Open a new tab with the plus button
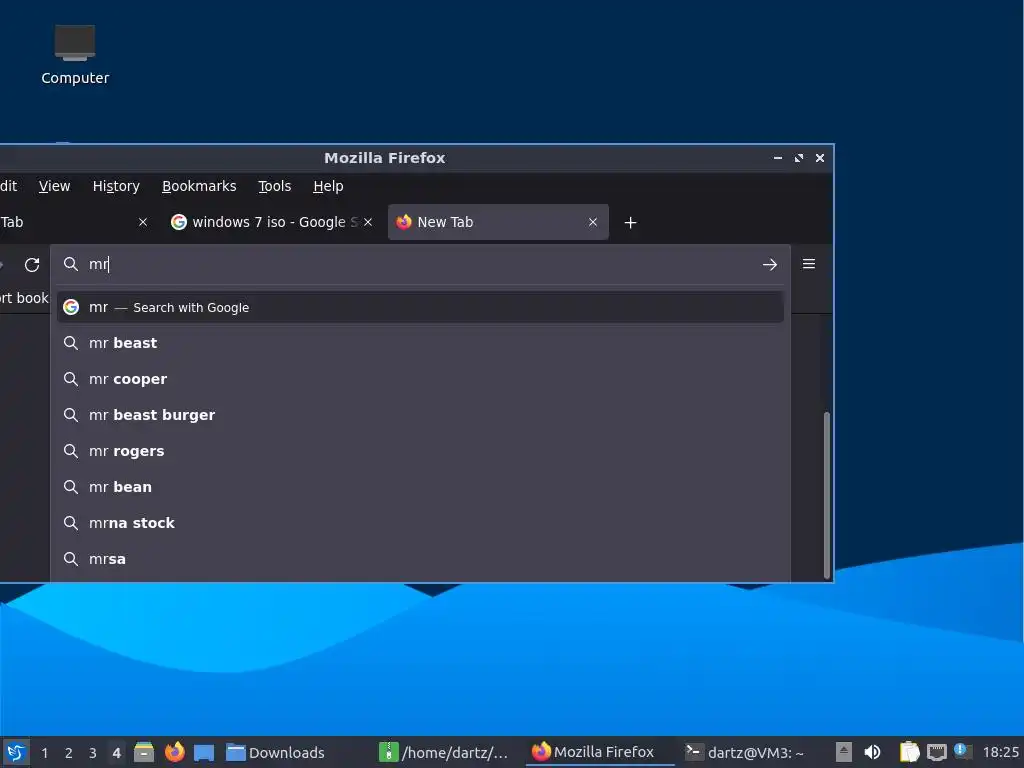Viewport: 1024px width, 768px height. pos(630,223)
